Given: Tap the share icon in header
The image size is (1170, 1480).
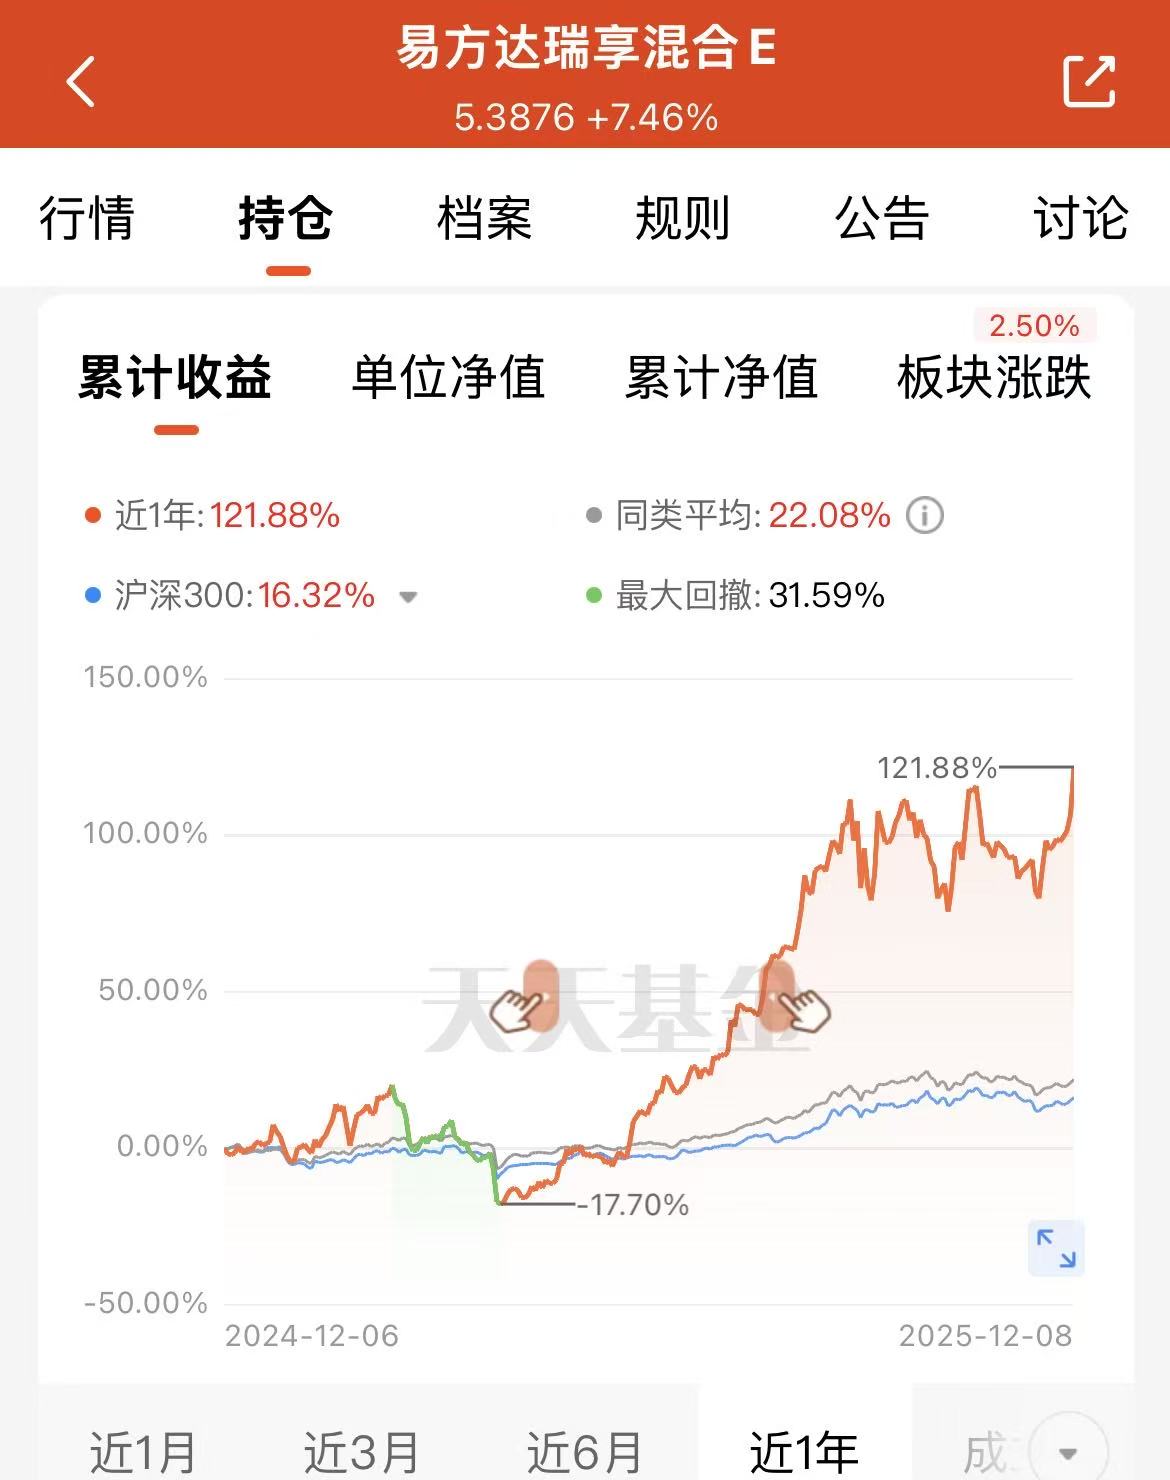Looking at the screenshot, I should click(1088, 81).
